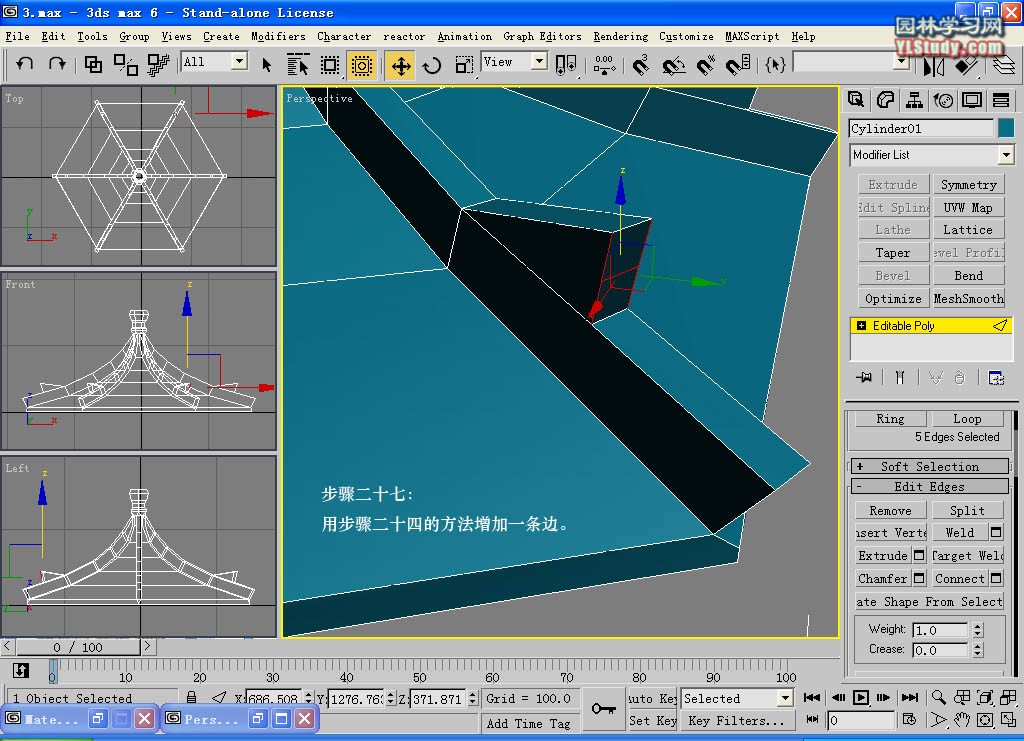The width and height of the screenshot is (1024, 741).
Task: Click the 0 / 100 time slider
Action: coord(78,647)
